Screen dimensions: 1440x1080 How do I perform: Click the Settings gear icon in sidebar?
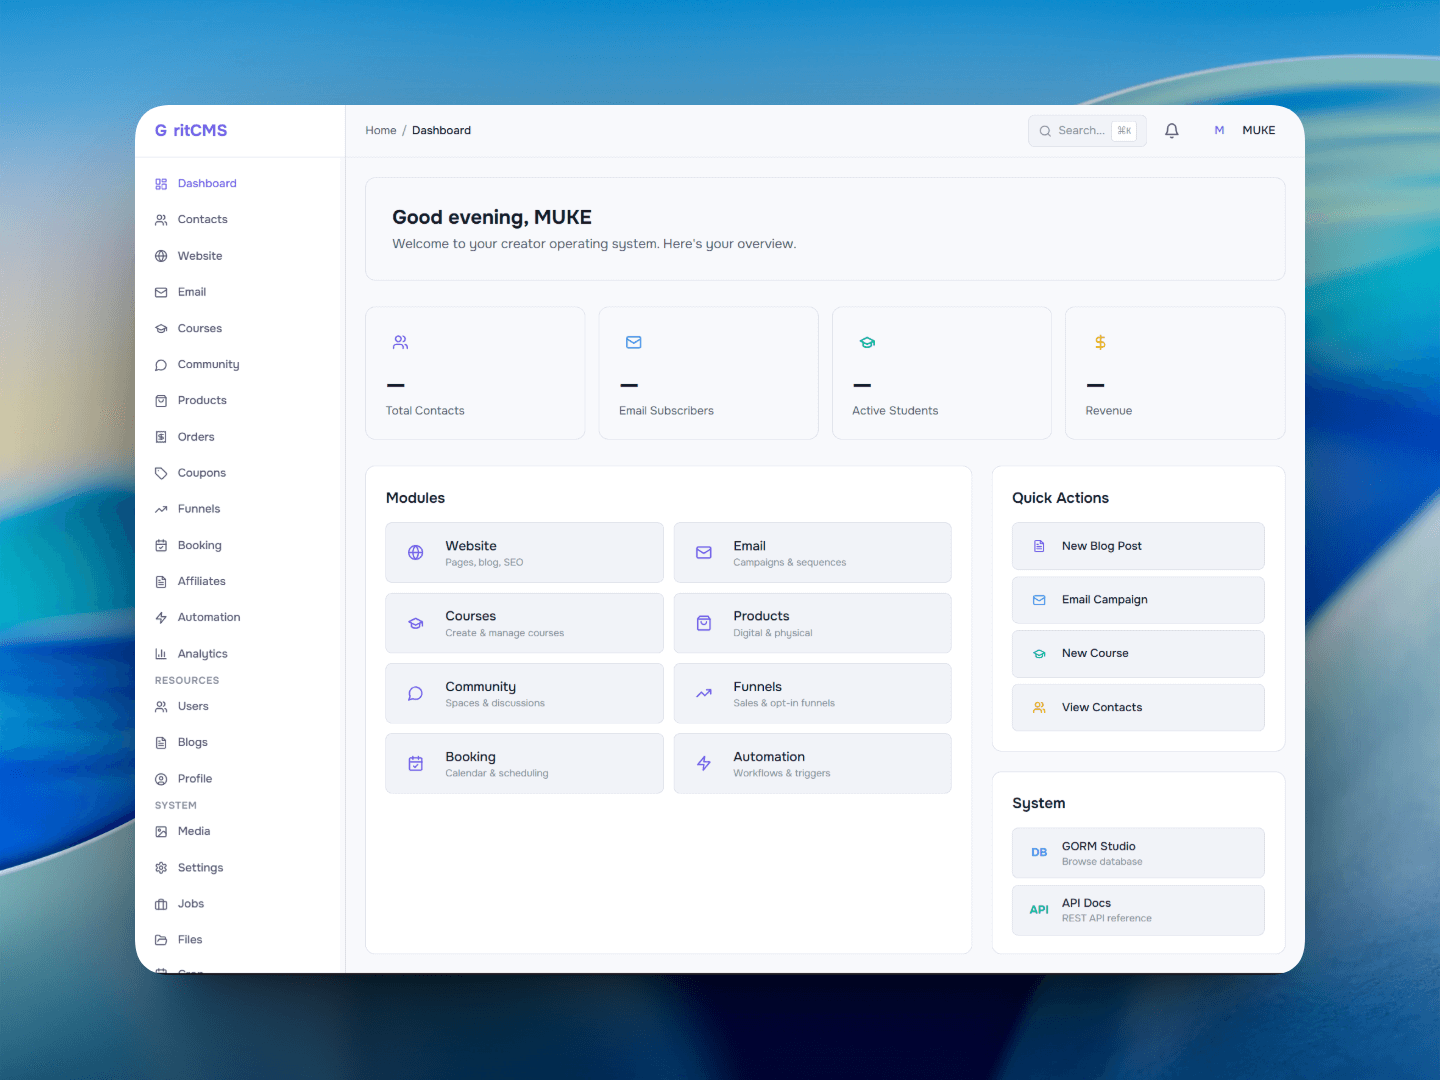click(x=161, y=868)
